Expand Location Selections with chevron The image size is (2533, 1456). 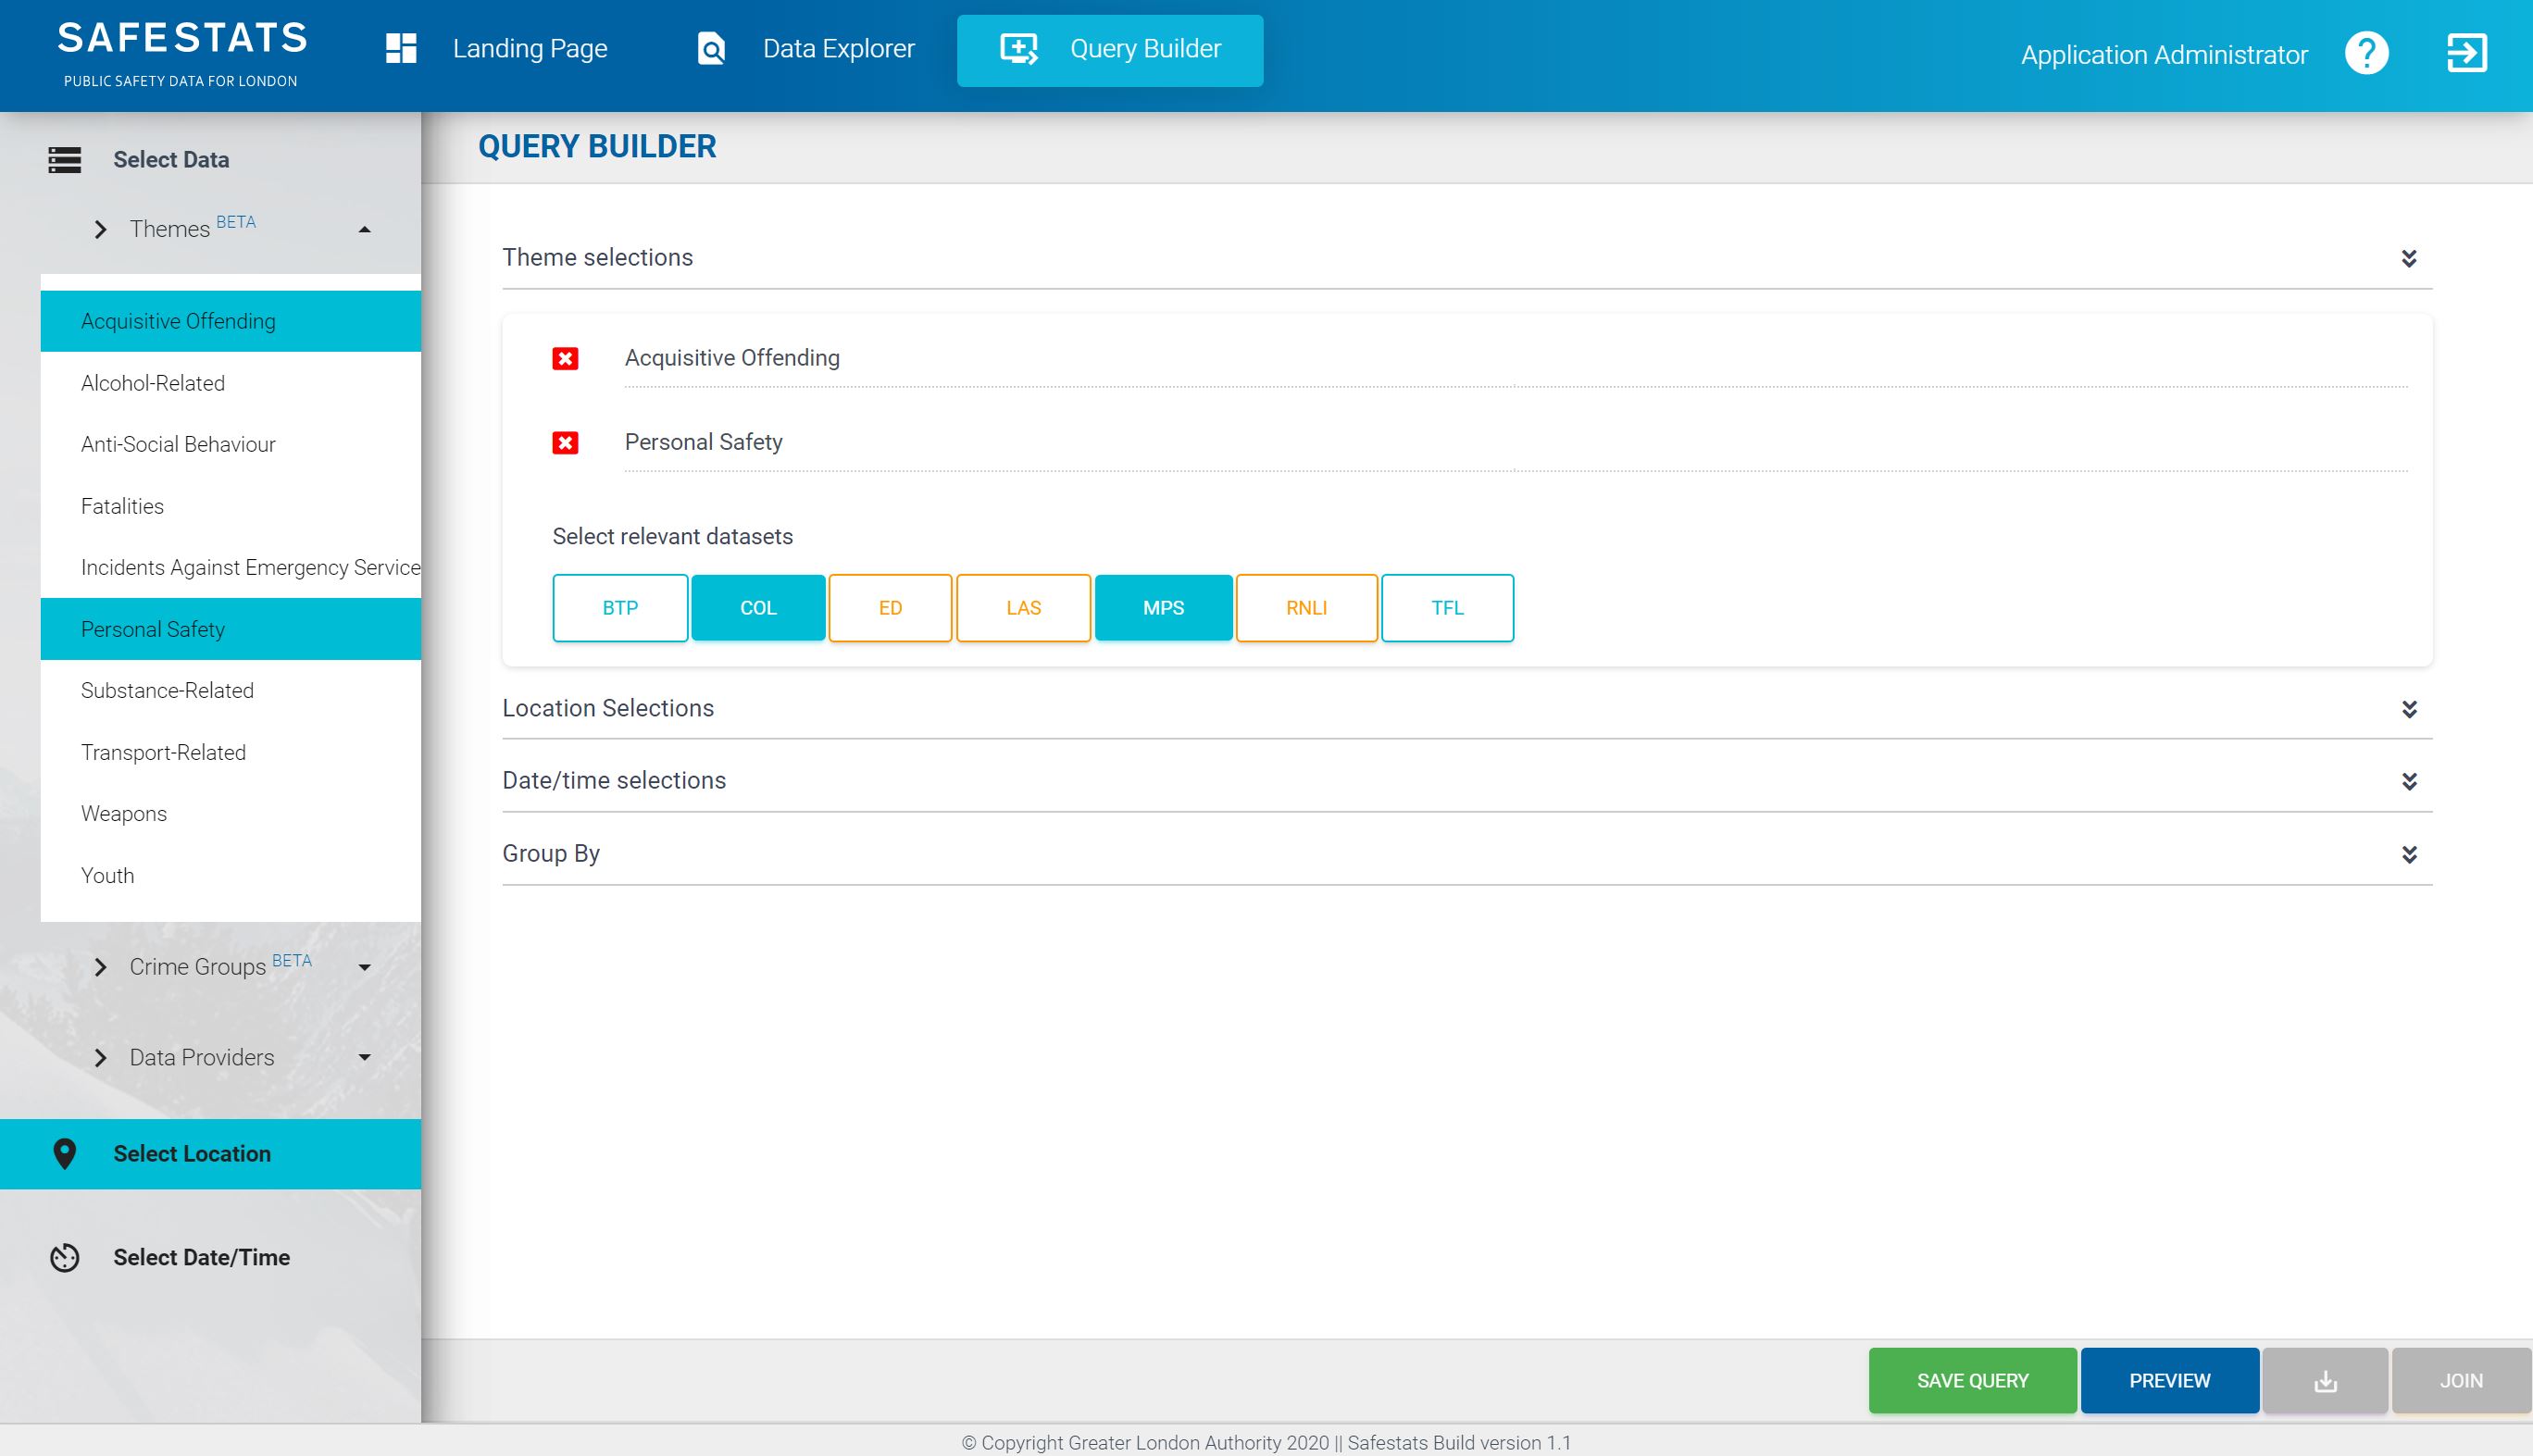click(x=2409, y=709)
